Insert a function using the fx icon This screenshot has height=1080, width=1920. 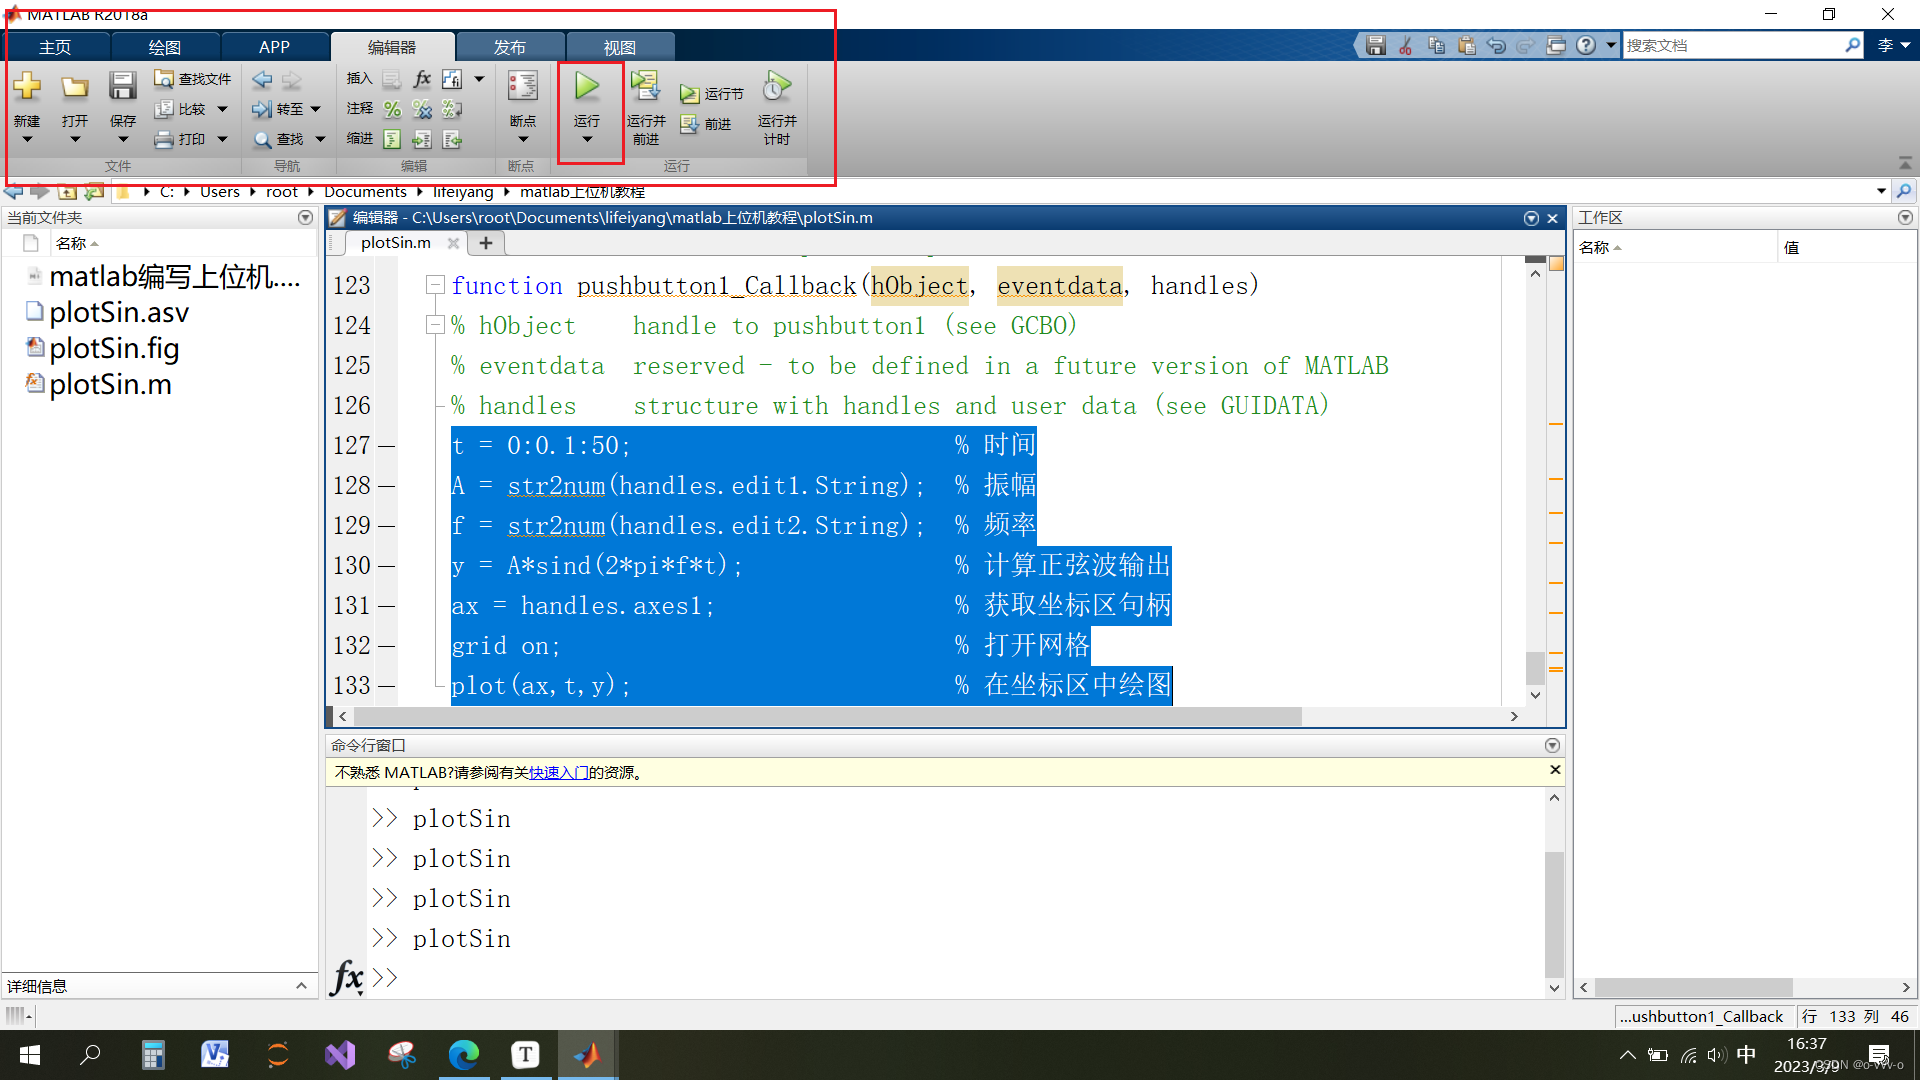422,79
